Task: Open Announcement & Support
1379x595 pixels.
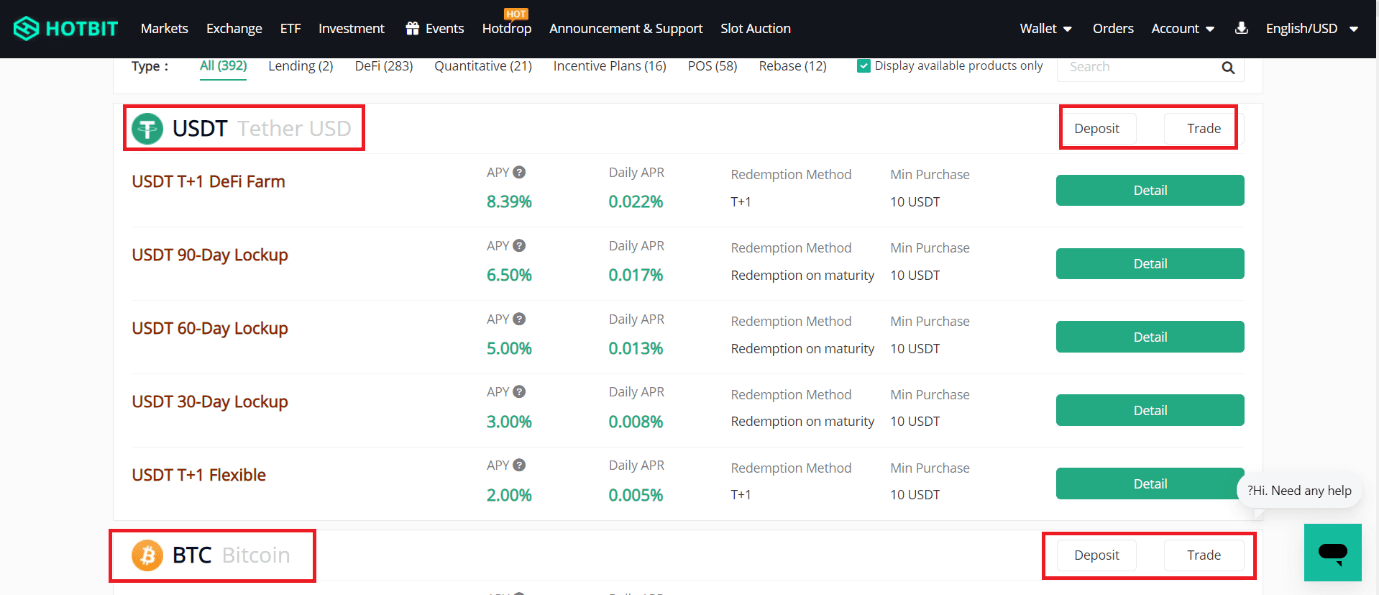Action: point(626,28)
